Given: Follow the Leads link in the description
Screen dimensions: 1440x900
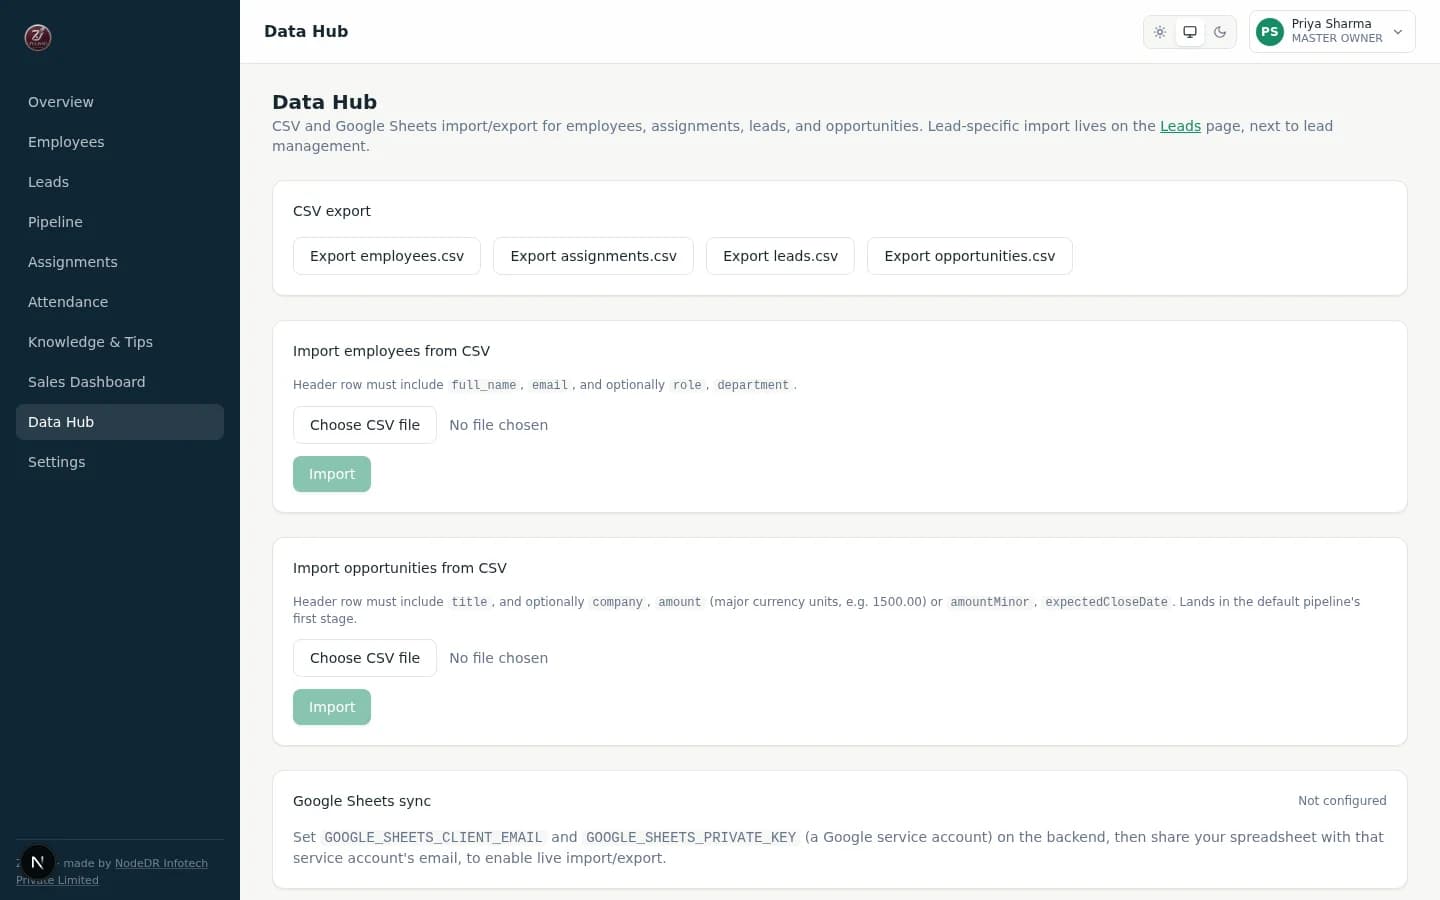Looking at the screenshot, I should click(x=1180, y=126).
